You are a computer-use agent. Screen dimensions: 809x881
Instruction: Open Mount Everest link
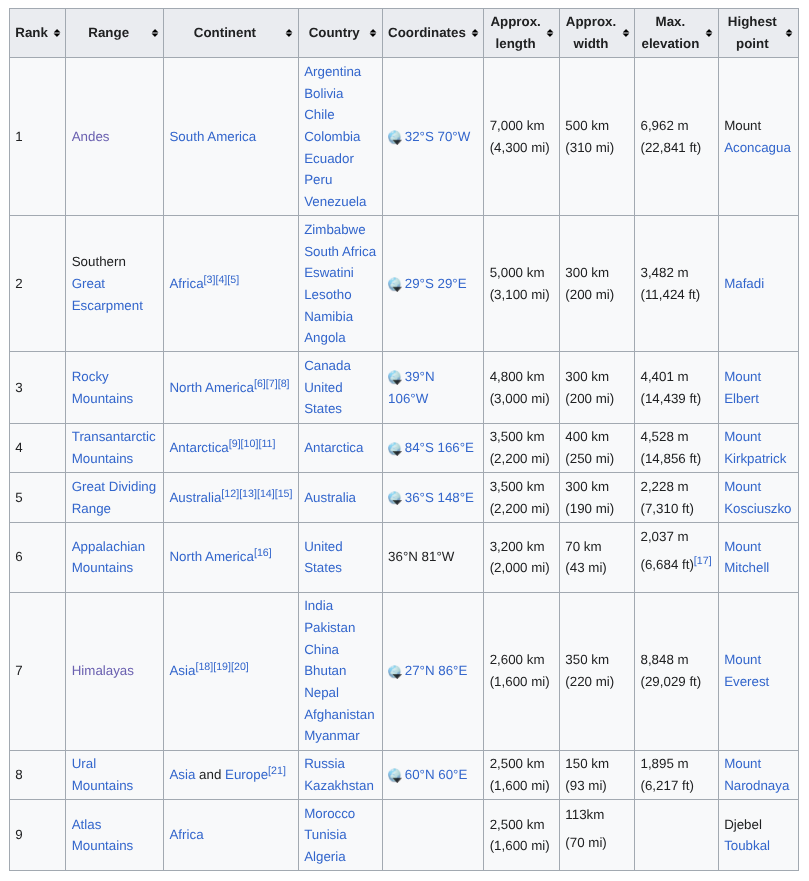click(747, 671)
